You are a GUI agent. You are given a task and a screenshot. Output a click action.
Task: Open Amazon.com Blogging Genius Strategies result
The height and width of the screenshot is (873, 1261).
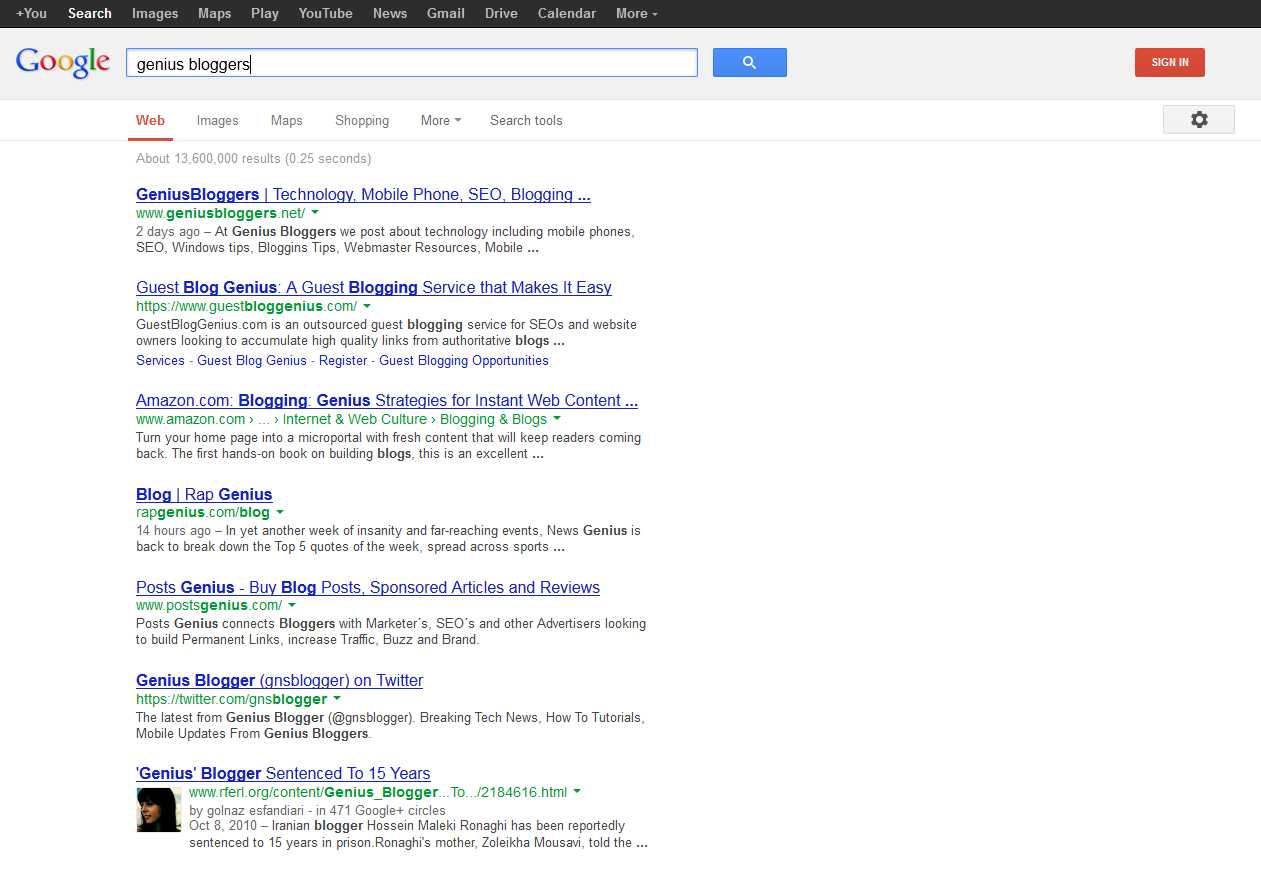click(x=387, y=400)
